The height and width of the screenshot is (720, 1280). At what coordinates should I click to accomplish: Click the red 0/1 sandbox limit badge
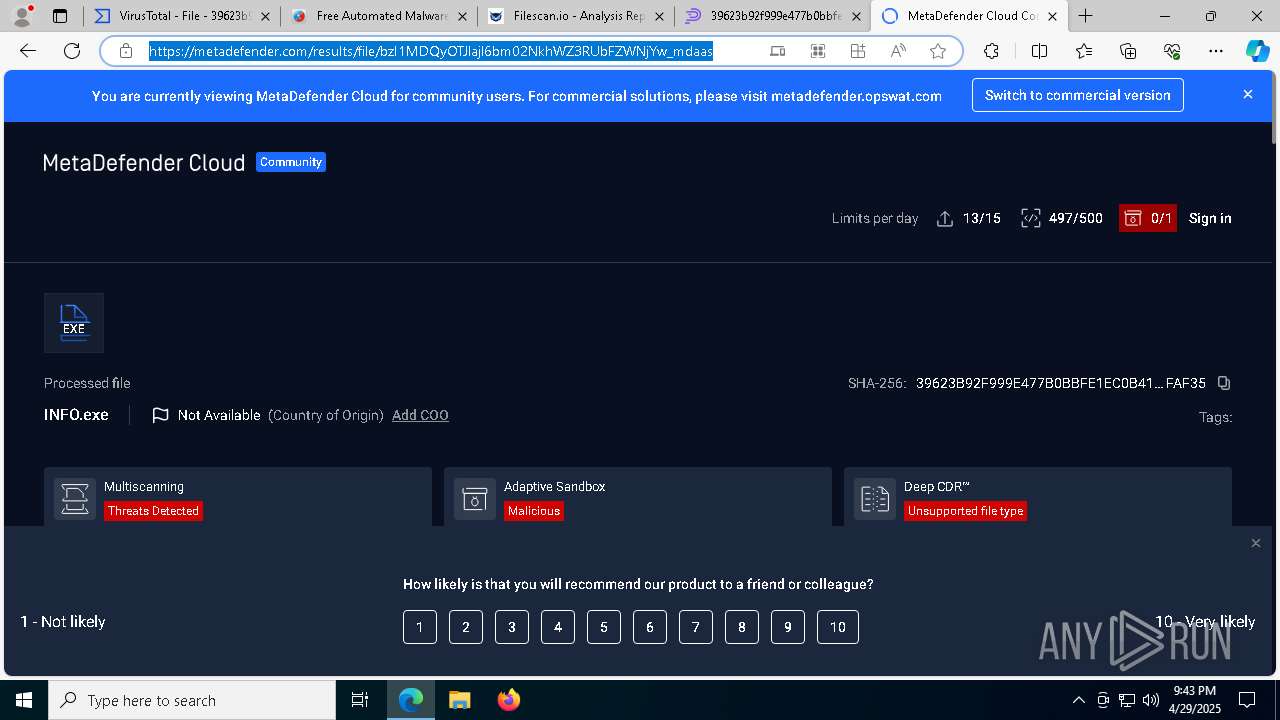1147,218
